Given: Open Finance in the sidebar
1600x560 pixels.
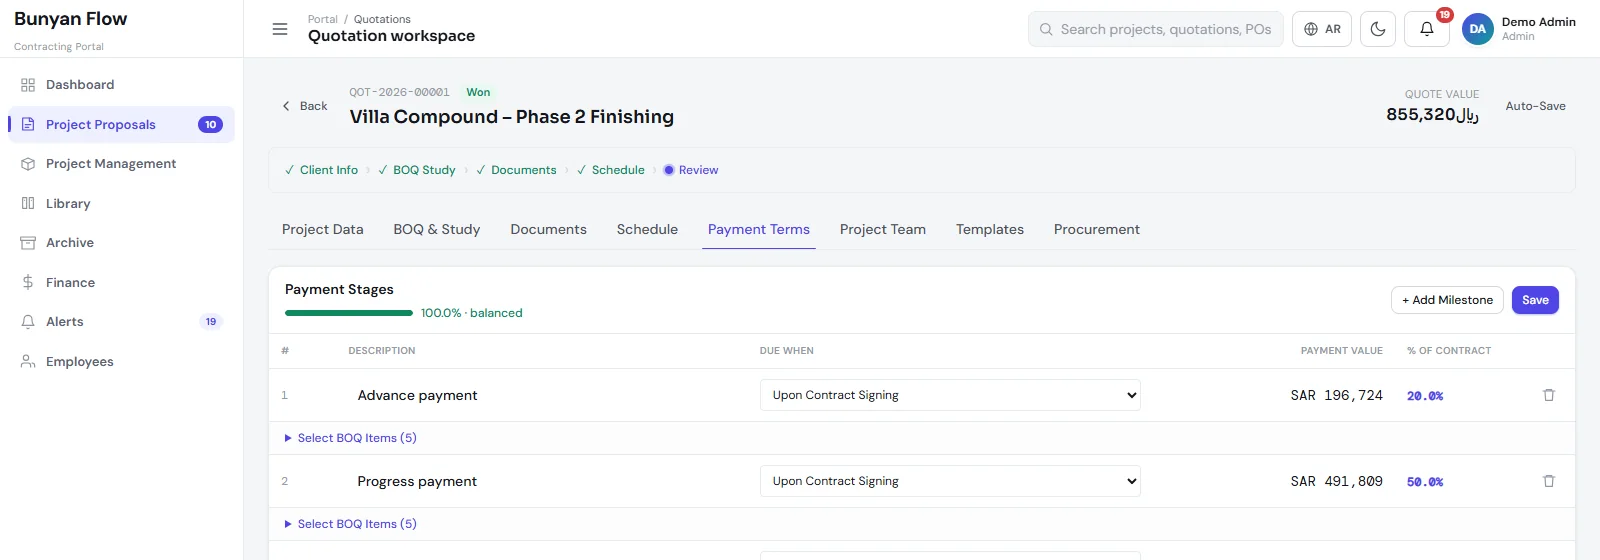Looking at the screenshot, I should pos(121,283).
